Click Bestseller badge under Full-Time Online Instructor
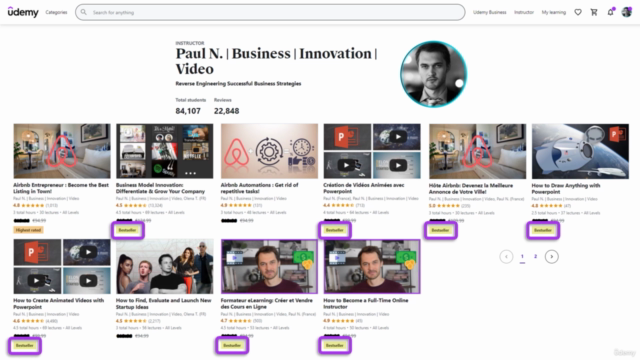The height and width of the screenshot is (360, 640). click(335, 346)
